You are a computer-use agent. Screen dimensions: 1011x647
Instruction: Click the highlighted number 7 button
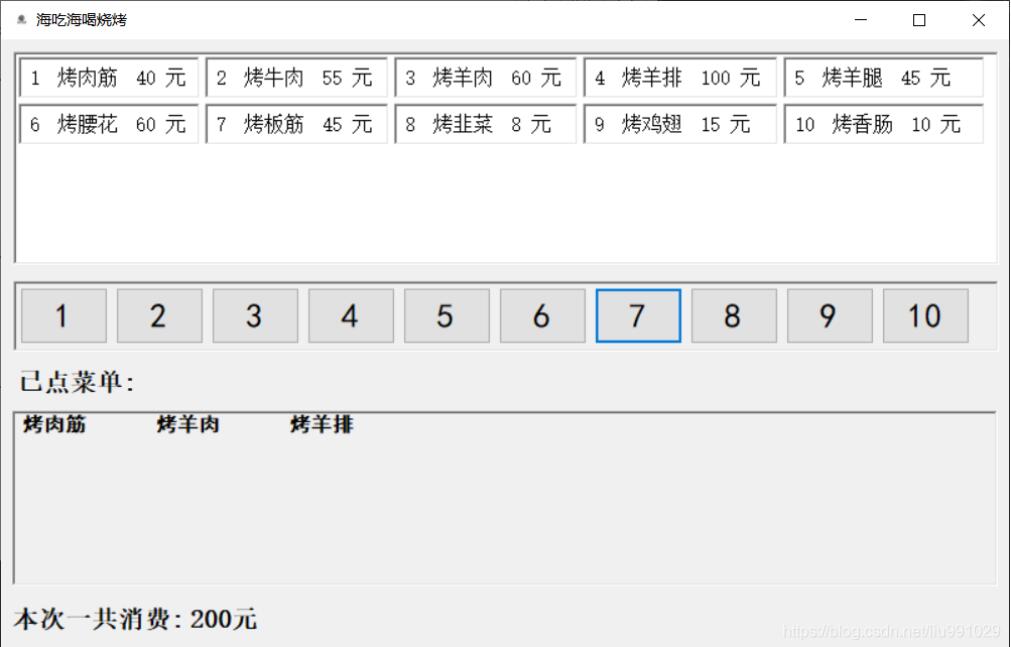(x=638, y=315)
